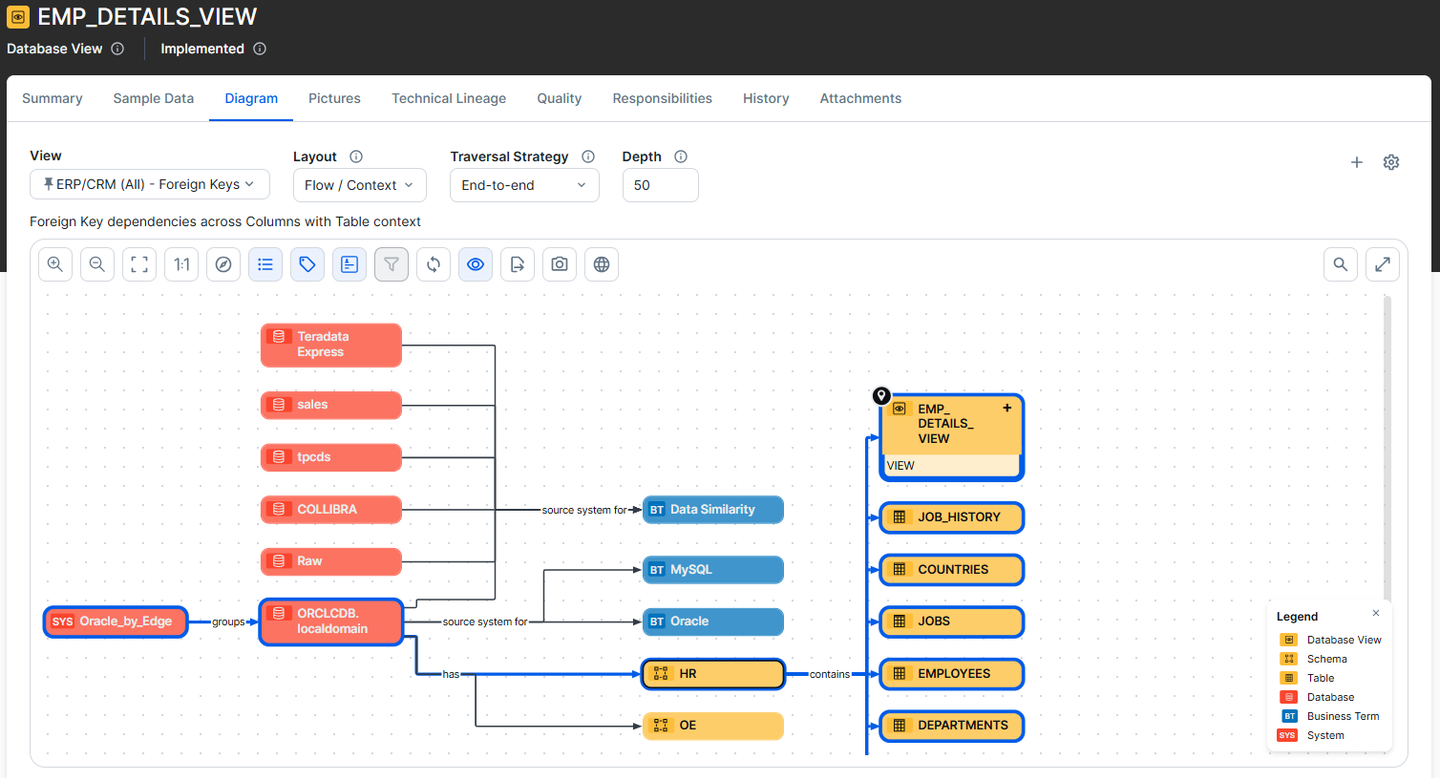Refresh the diagram layout

433,265
